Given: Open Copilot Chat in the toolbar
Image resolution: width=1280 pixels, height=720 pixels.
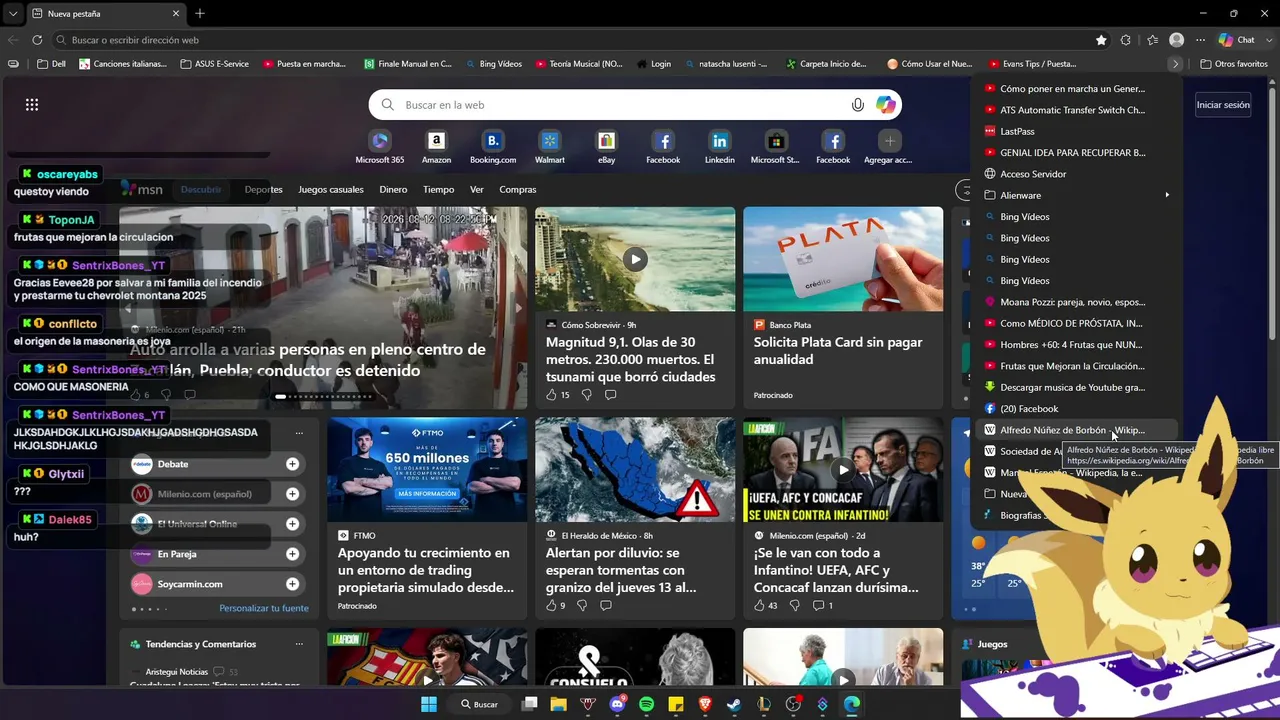Looking at the screenshot, I should pos(1237,40).
